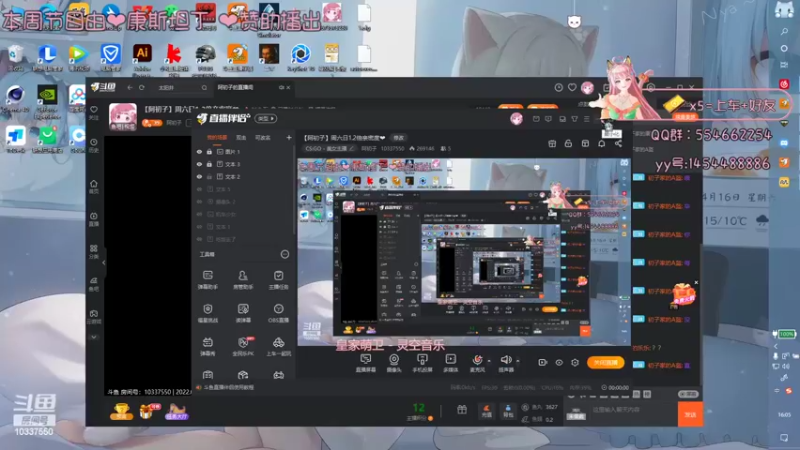
Task: Open 首页 home in Douyu left sidebar
Action: pos(94,186)
